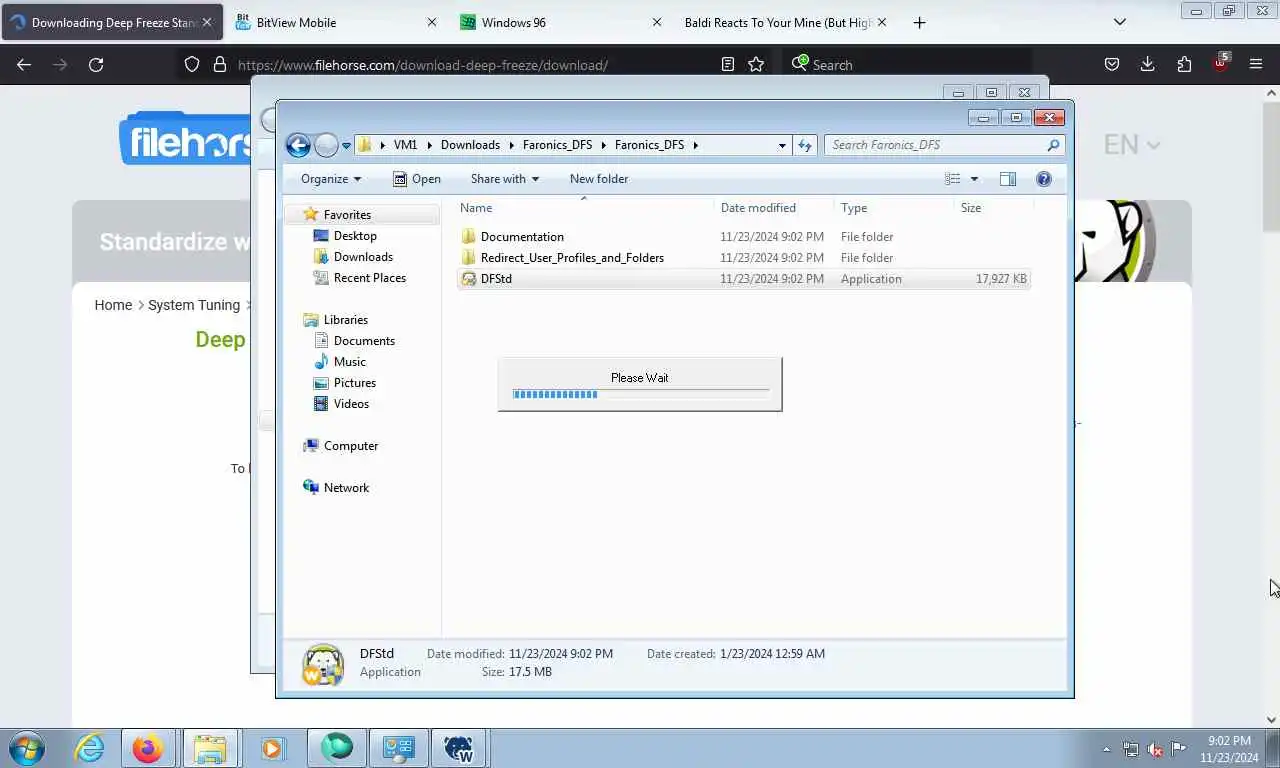
Task: Open Desktop in the navigation pane
Action: click(x=355, y=236)
